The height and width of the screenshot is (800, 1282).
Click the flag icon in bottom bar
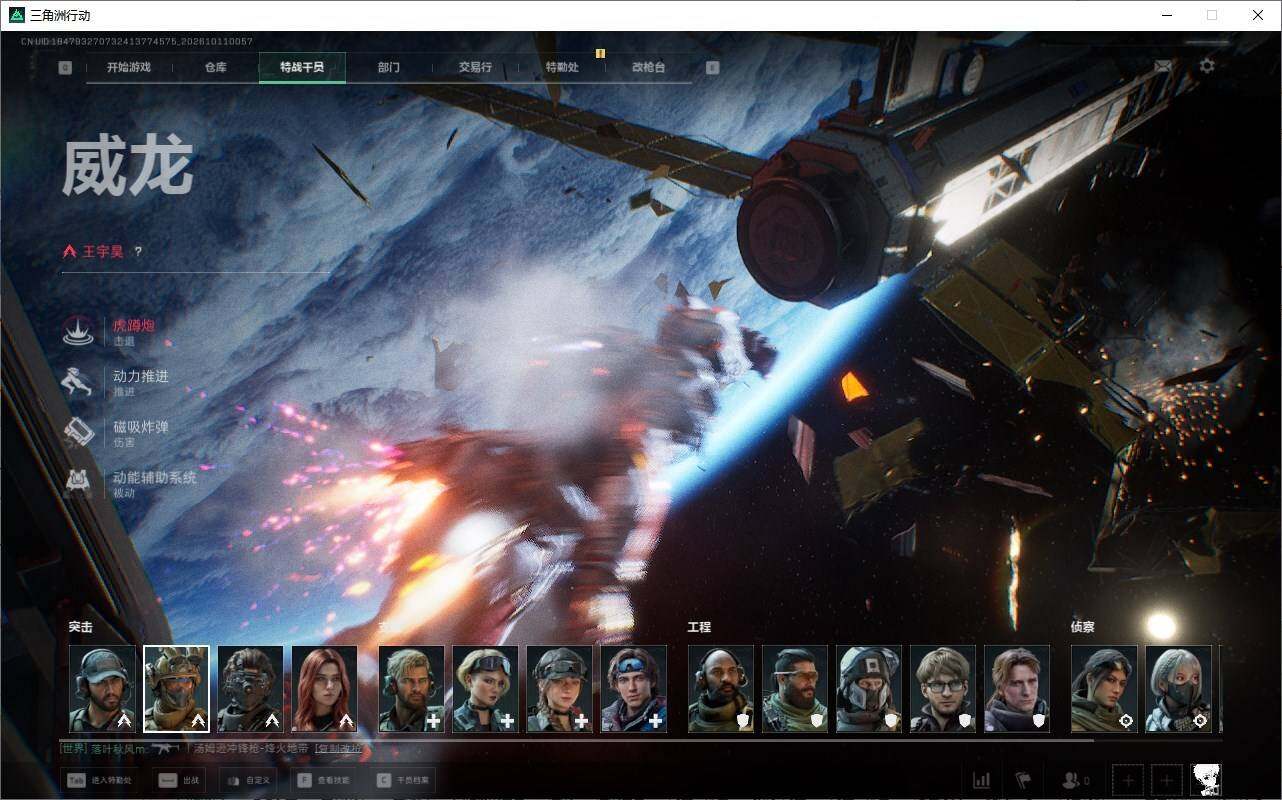[1023, 780]
